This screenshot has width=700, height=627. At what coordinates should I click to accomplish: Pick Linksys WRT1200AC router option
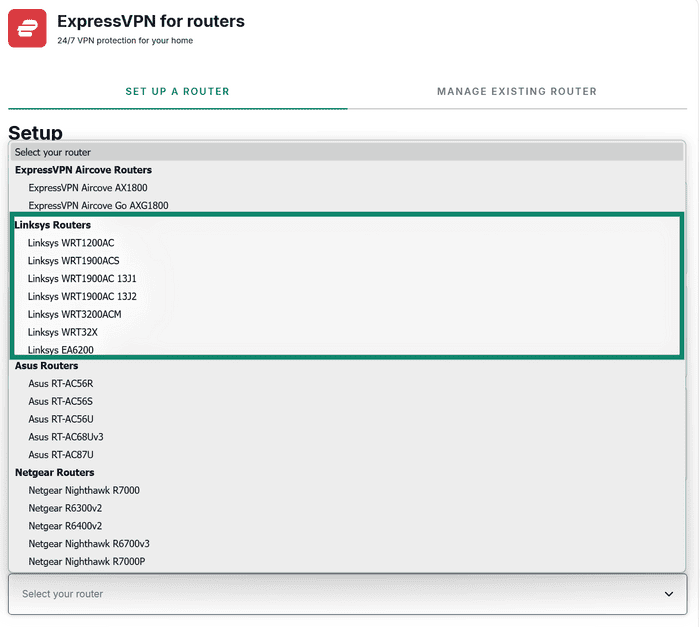coord(347,243)
